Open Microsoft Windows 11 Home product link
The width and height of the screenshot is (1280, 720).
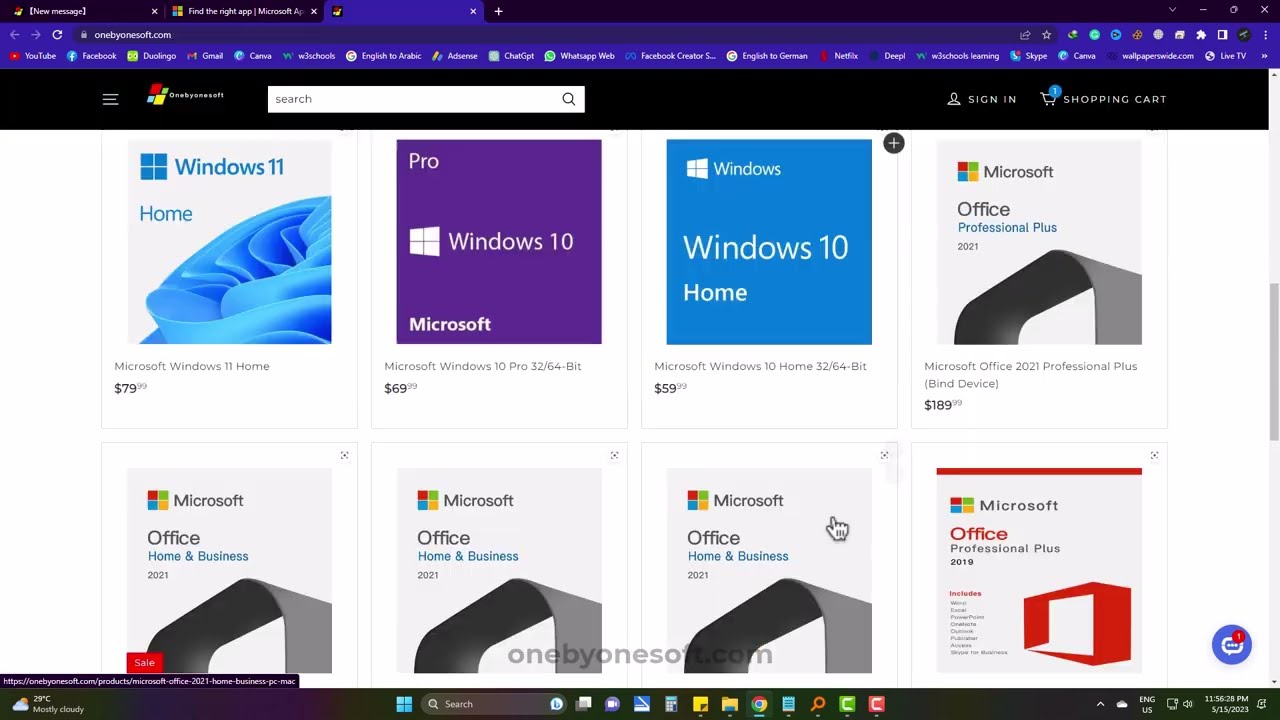click(x=192, y=366)
